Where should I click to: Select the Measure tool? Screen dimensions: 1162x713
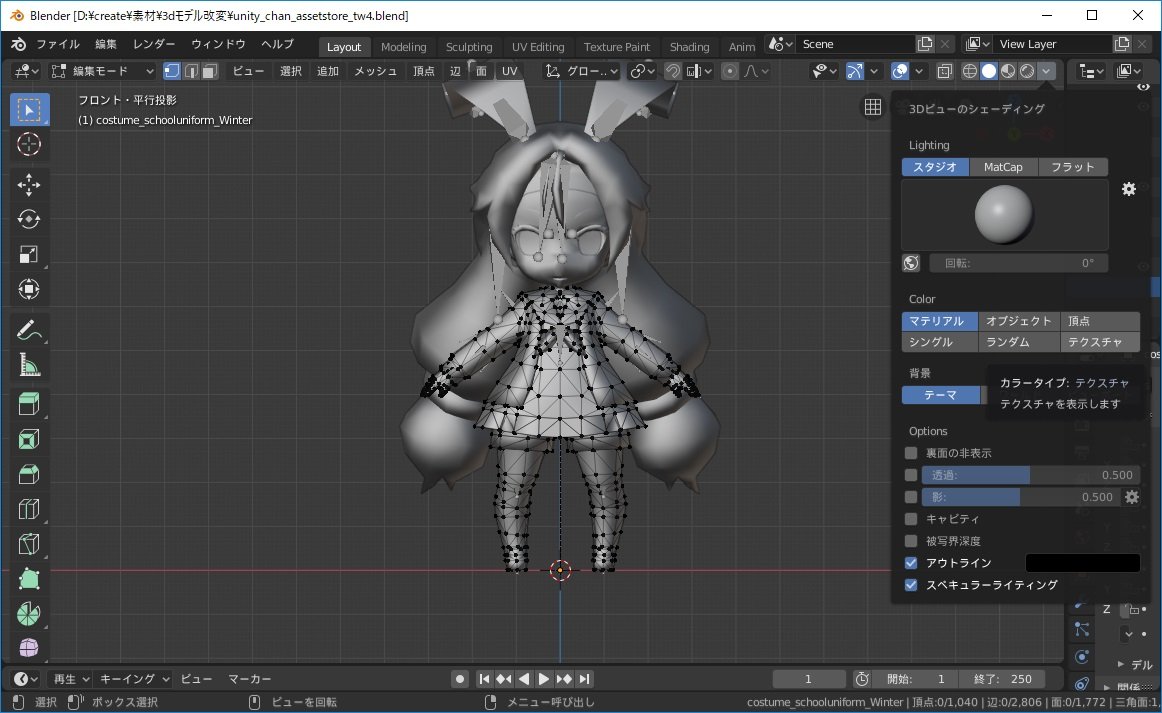click(x=29, y=365)
